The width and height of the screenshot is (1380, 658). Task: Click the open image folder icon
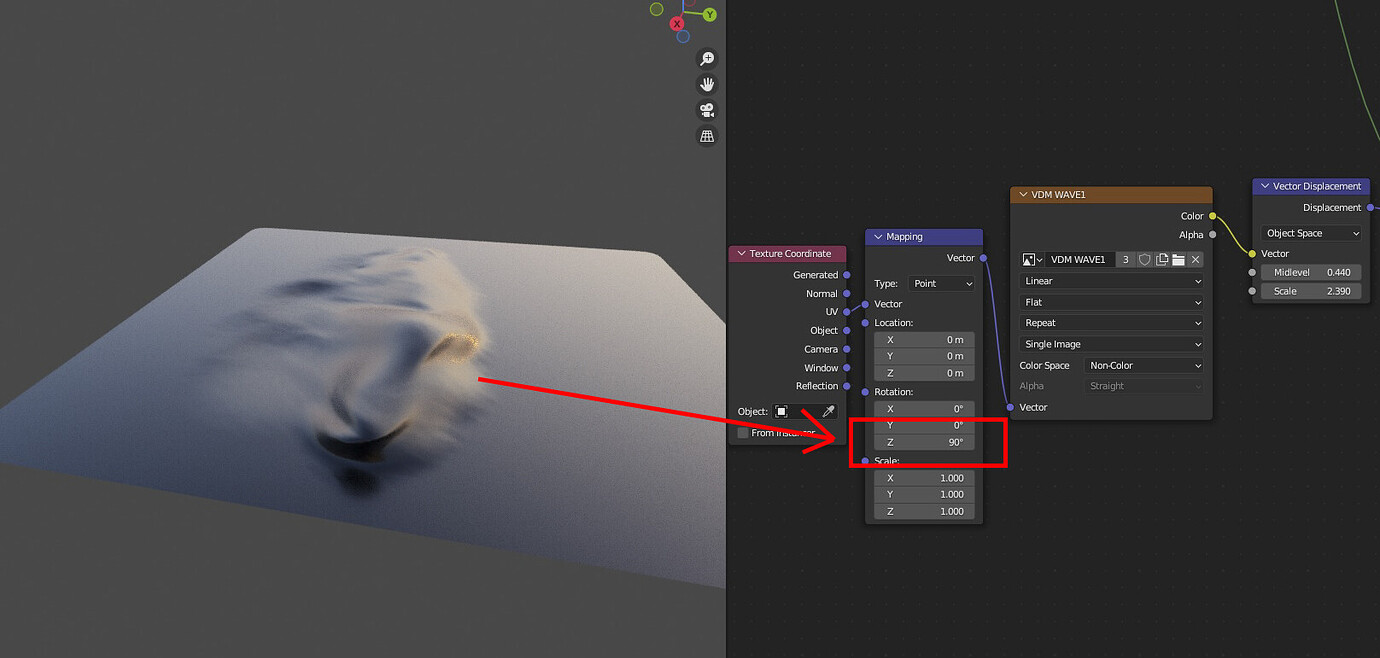click(1178, 259)
